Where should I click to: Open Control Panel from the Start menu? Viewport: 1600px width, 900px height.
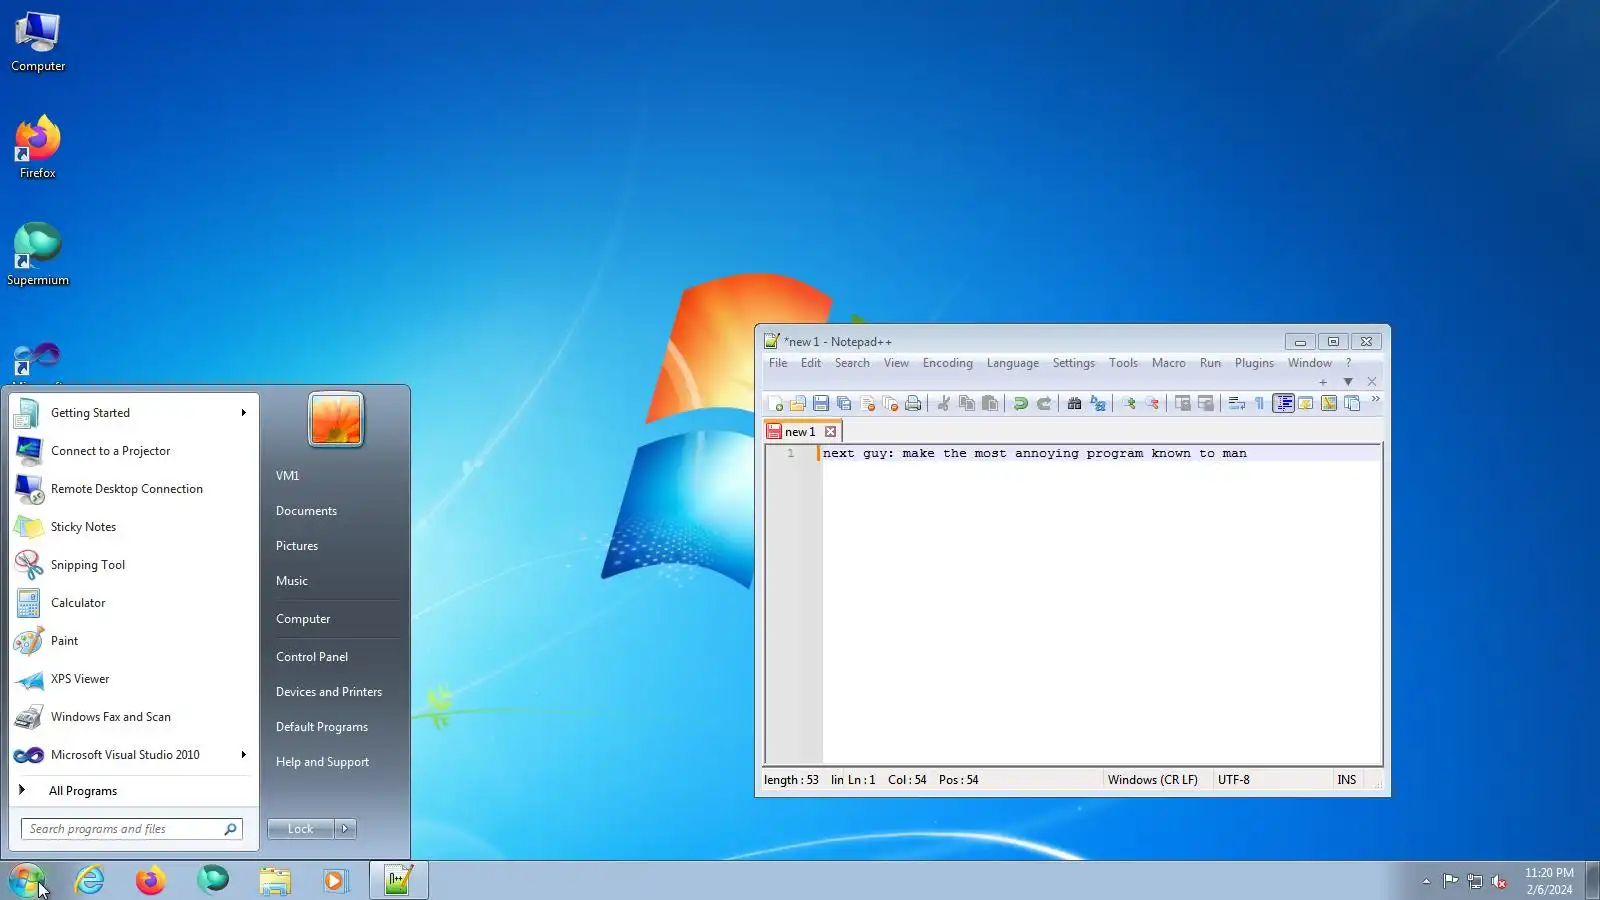click(x=312, y=657)
